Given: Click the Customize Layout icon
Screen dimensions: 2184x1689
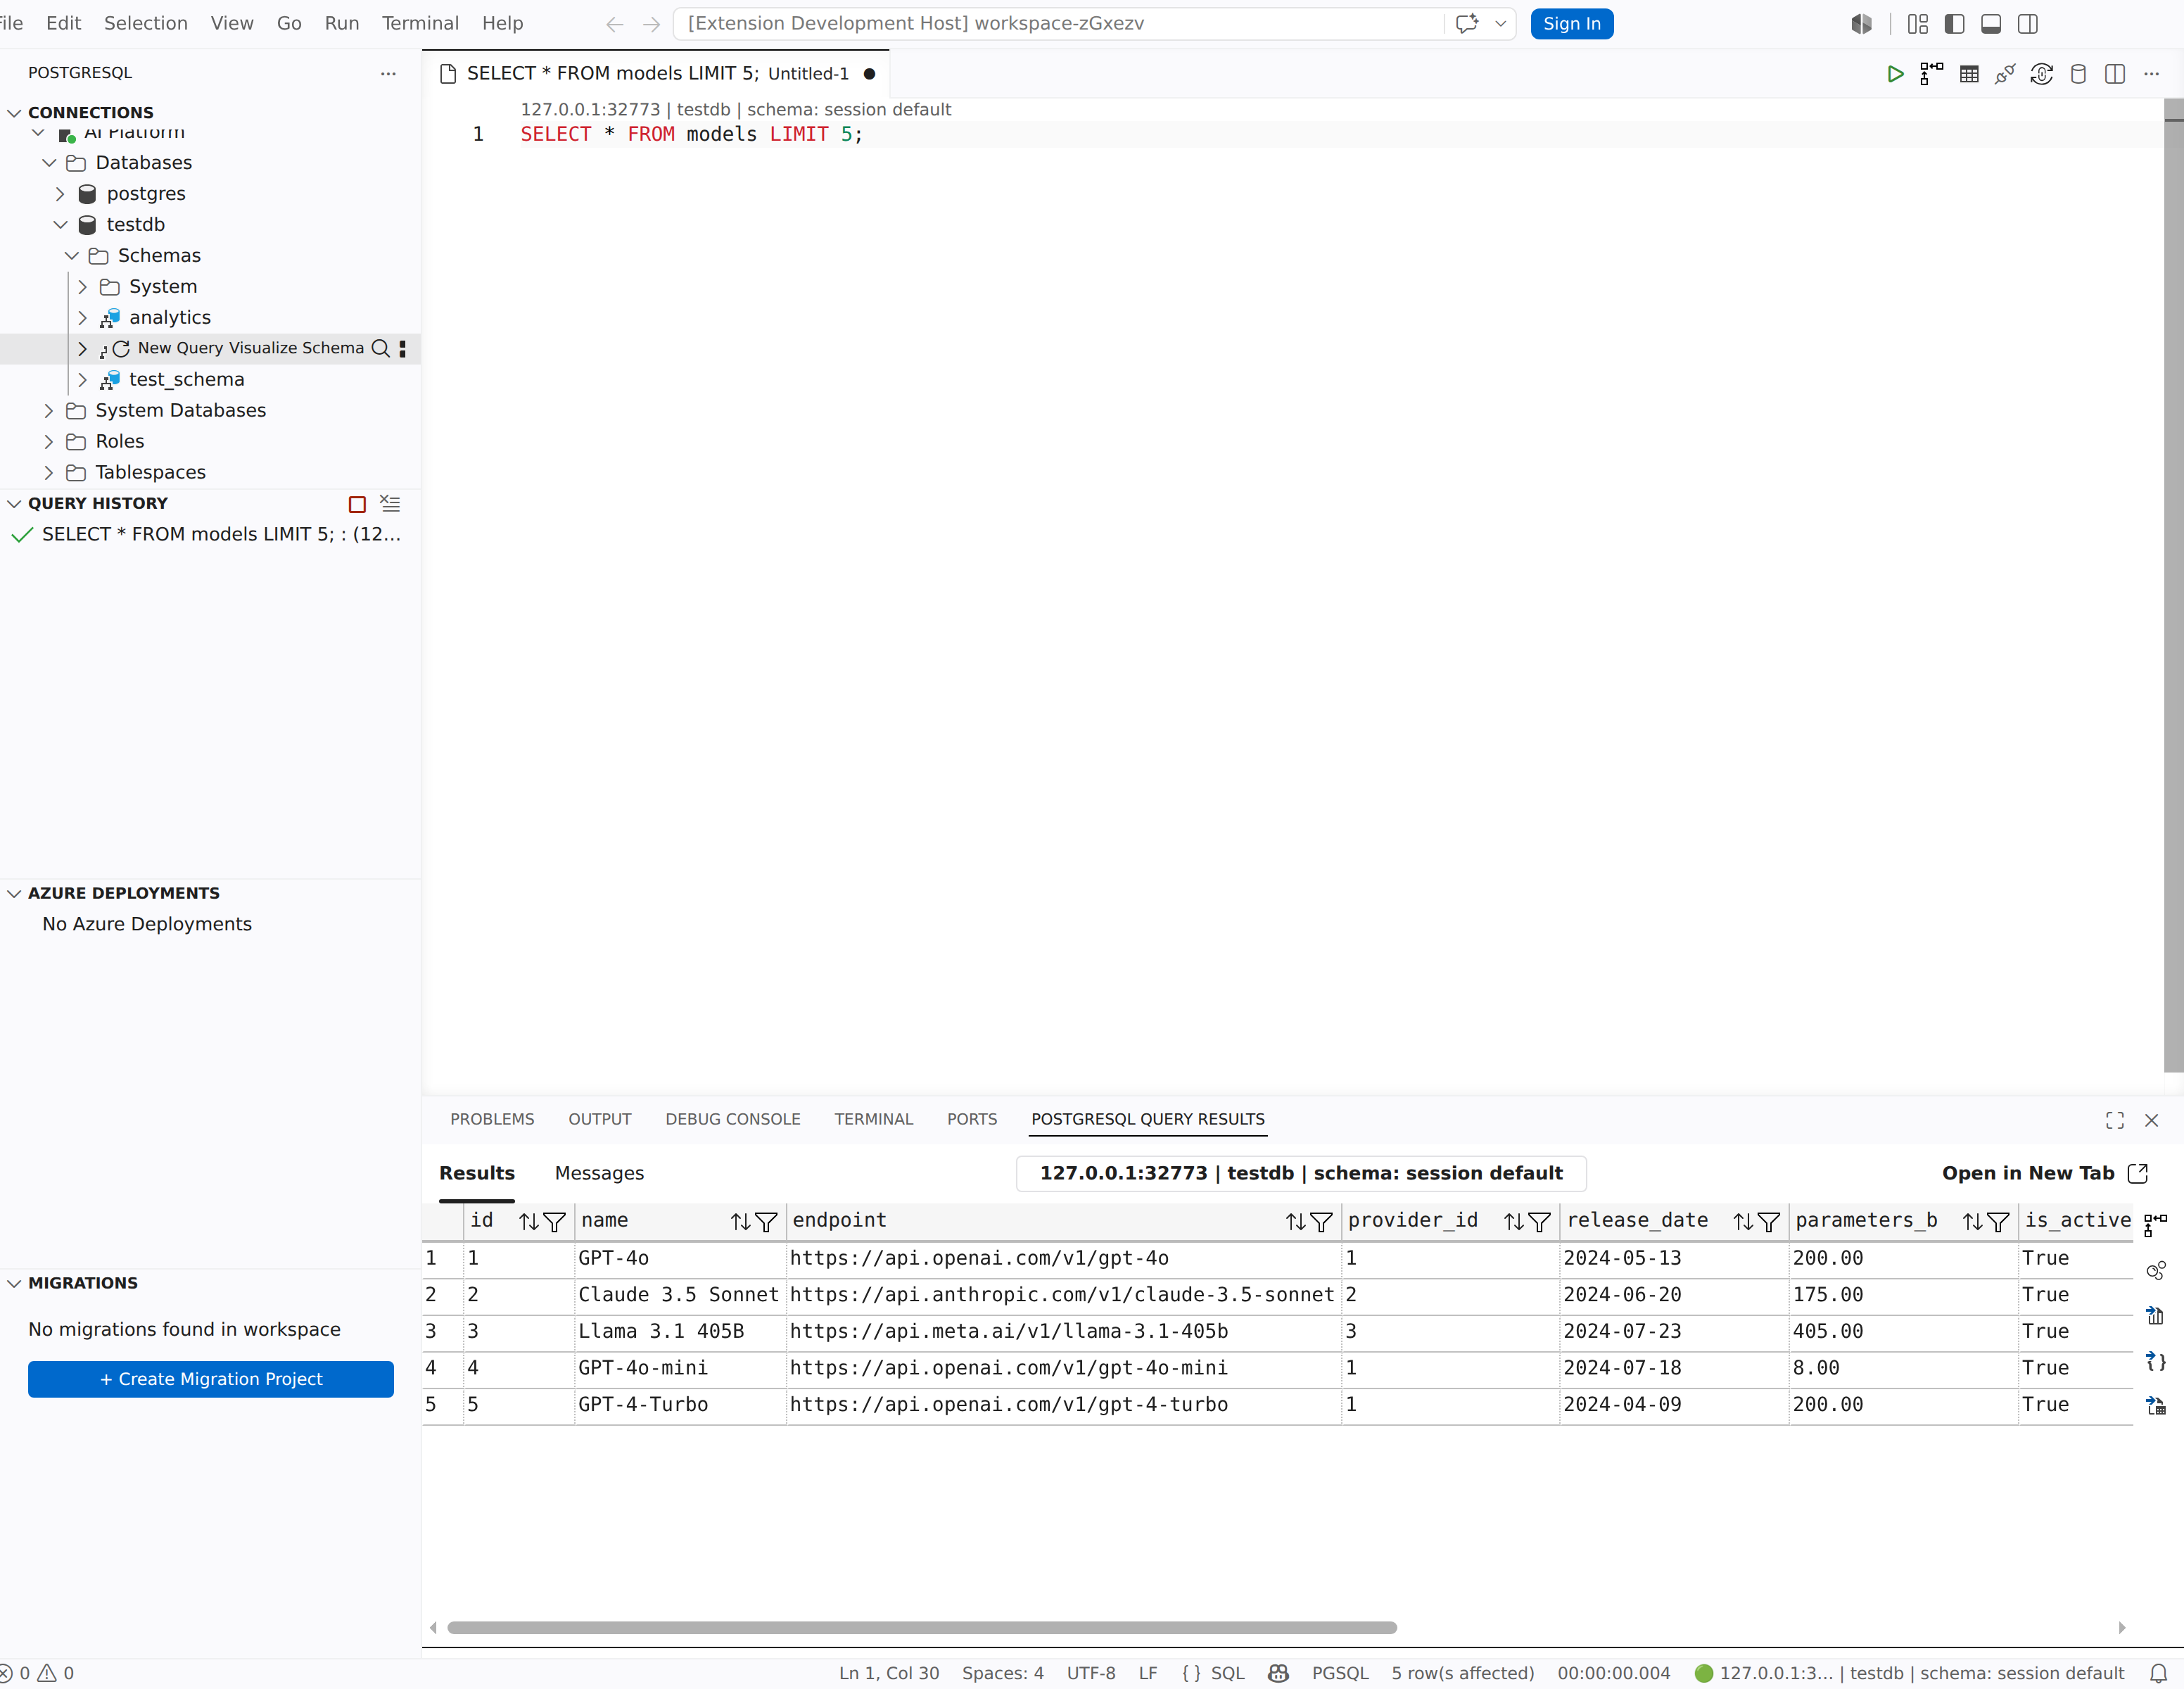Looking at the screenshot, I should point(1918,24).
